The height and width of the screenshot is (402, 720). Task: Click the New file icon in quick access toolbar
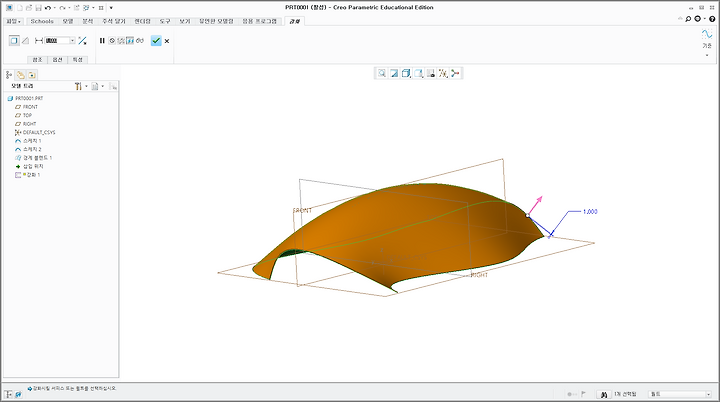coord(20,8)
